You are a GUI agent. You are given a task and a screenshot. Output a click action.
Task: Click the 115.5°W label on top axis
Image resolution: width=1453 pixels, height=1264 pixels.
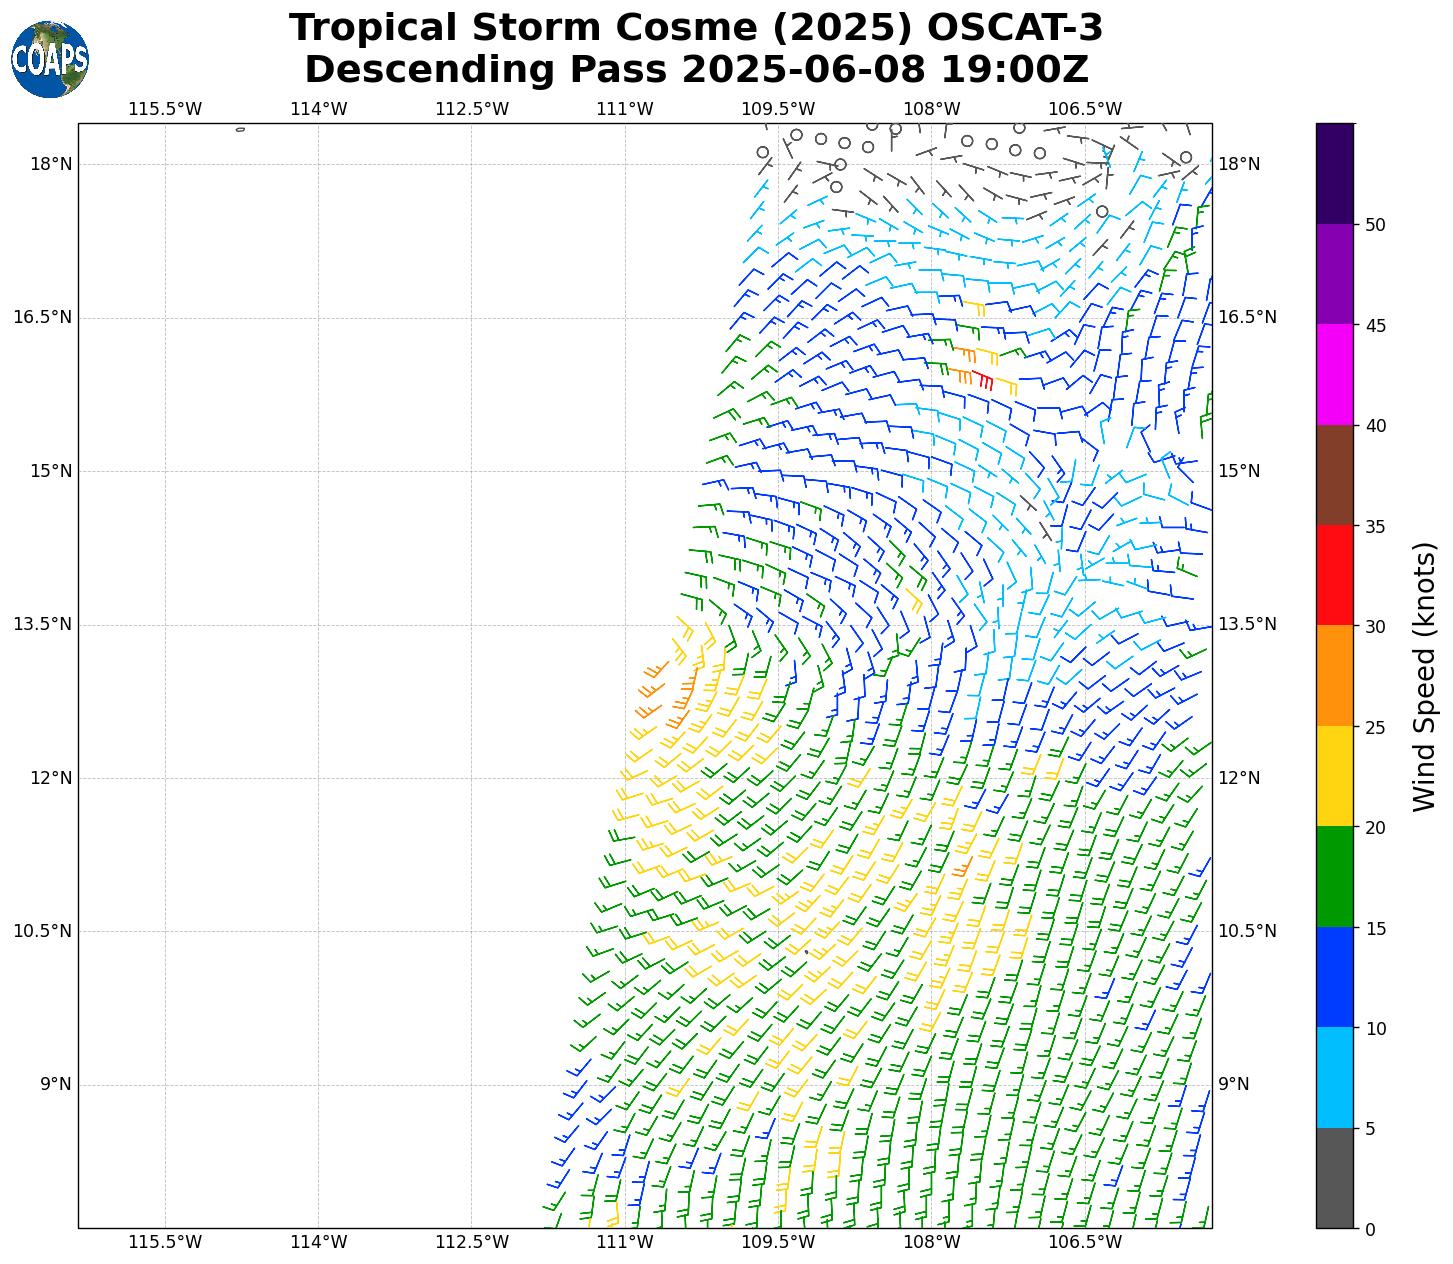coord(165,109)
